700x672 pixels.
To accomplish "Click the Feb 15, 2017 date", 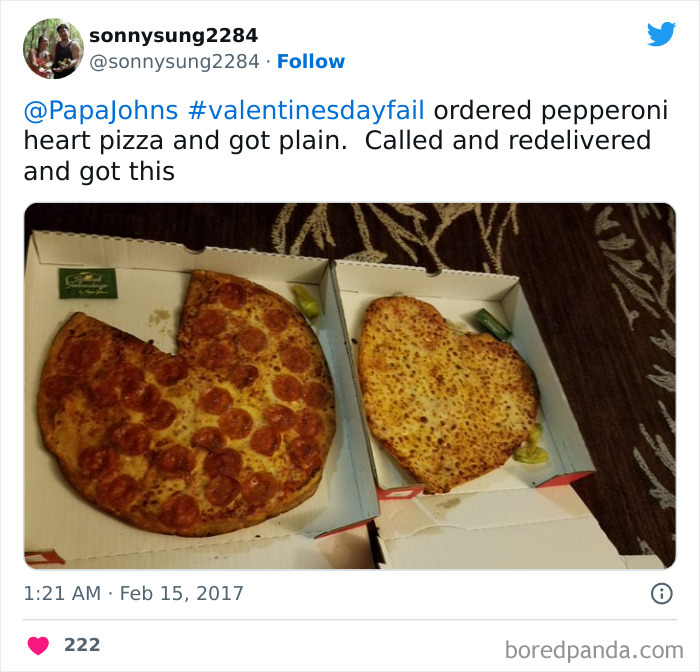I will (x=181, y=593).
